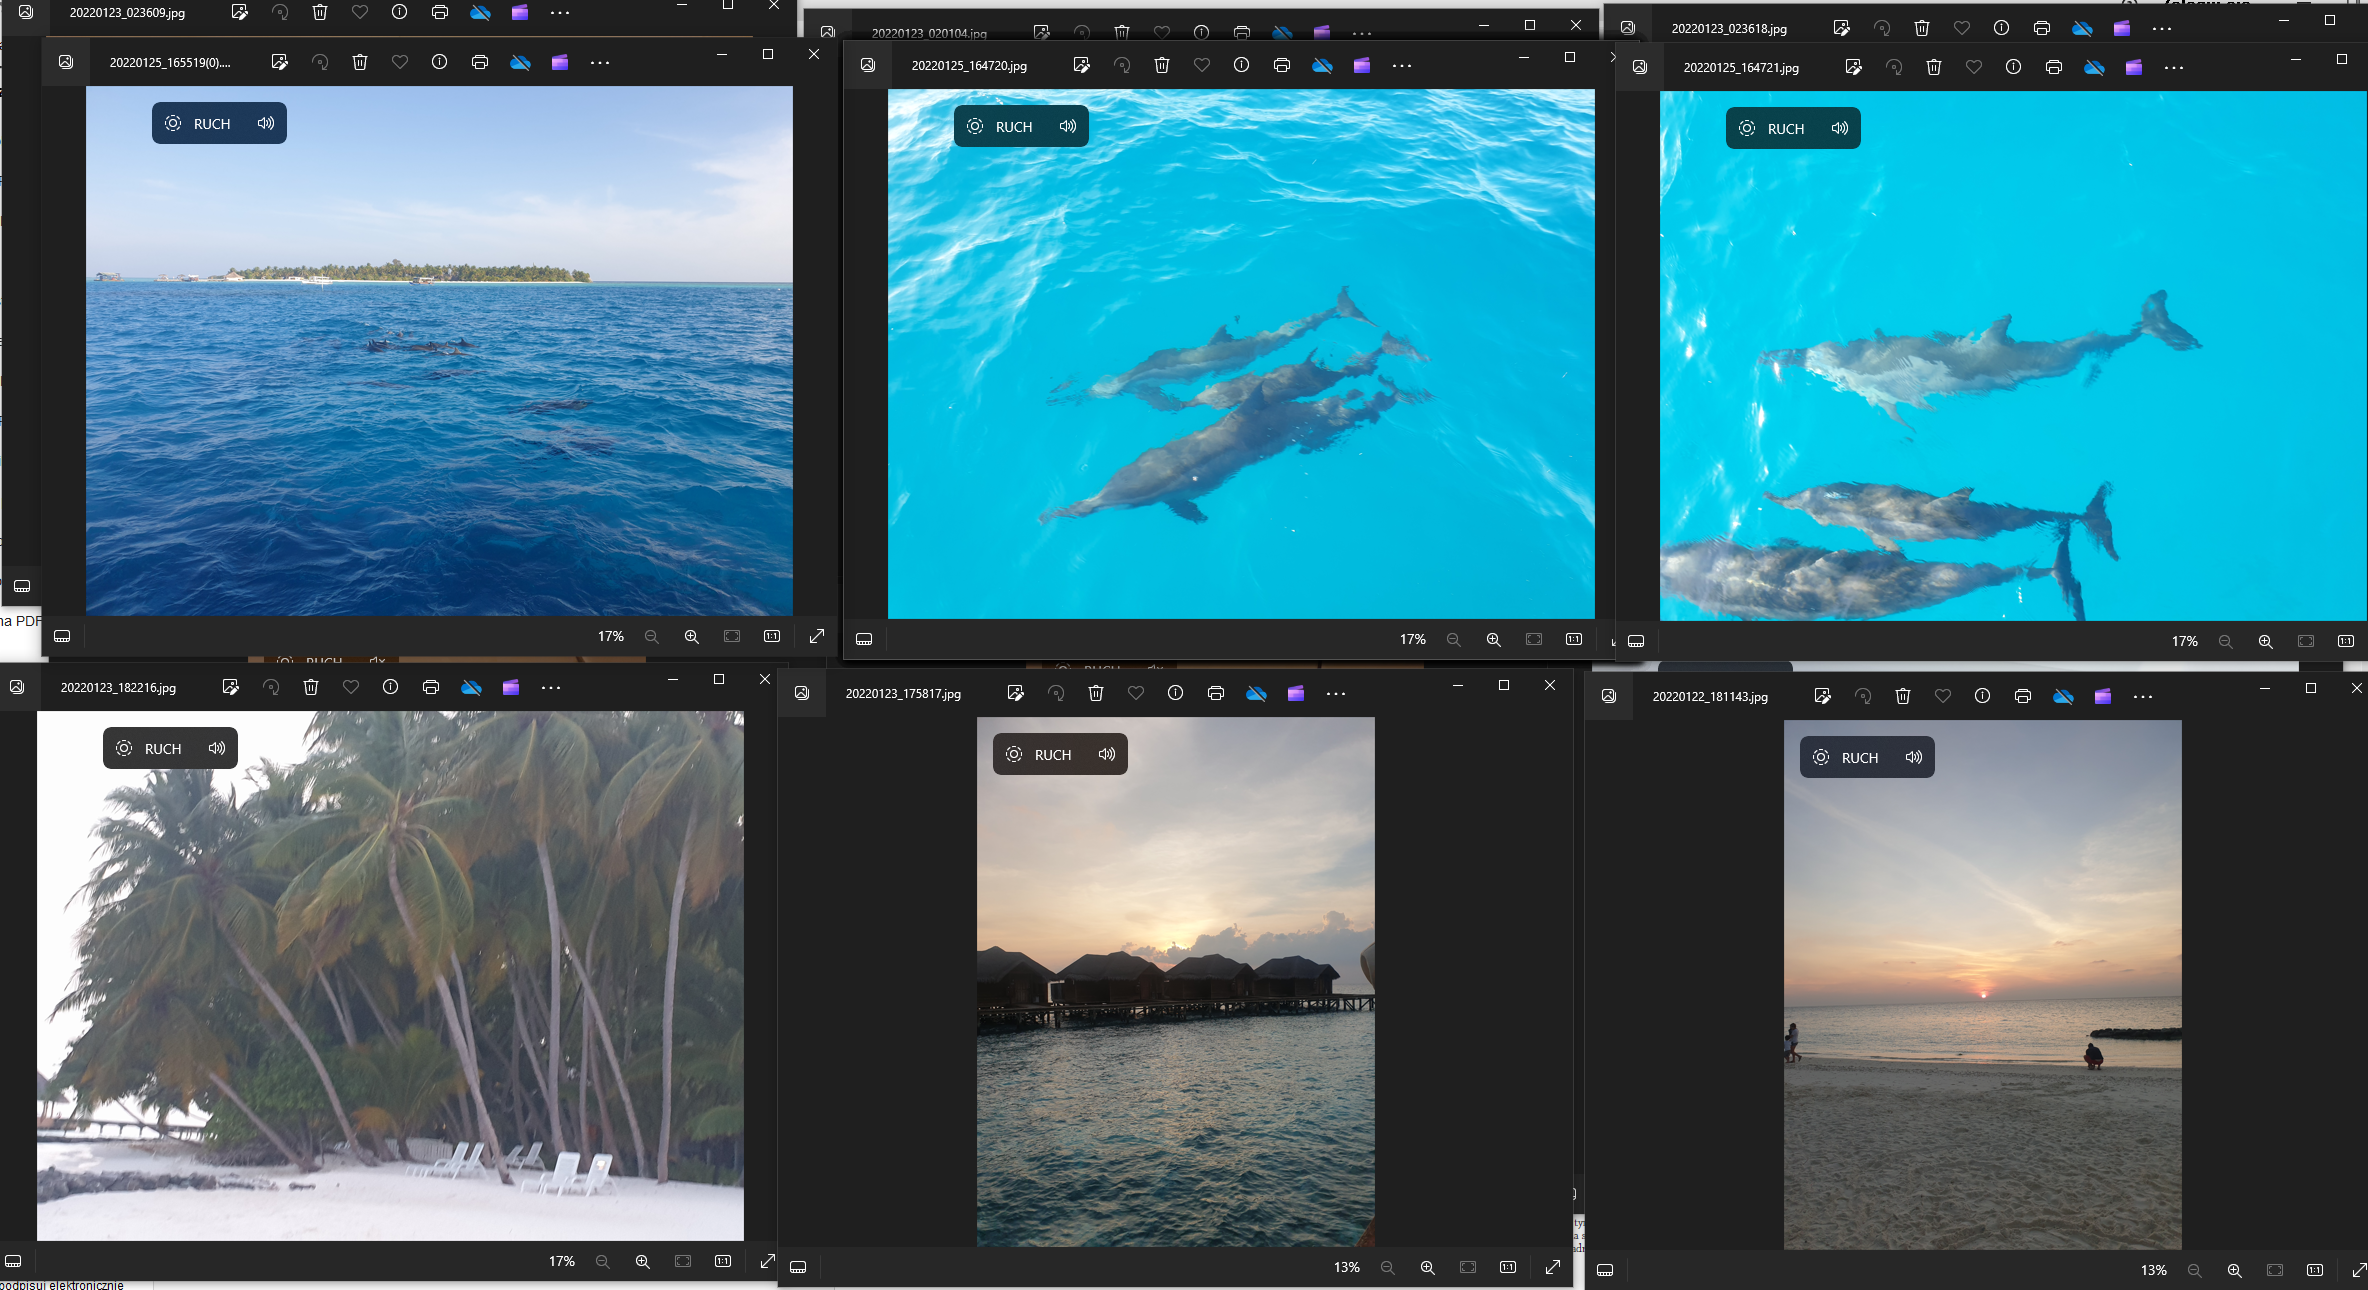View actual size in 20220125_164720 window
This screenshot has width=2368, height=1290.
[x=1574, y=639]
